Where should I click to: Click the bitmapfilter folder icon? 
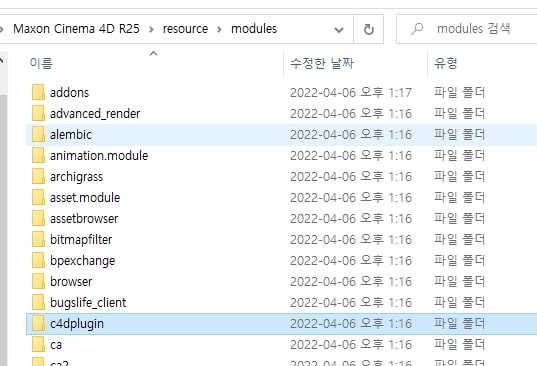(38, 240)
